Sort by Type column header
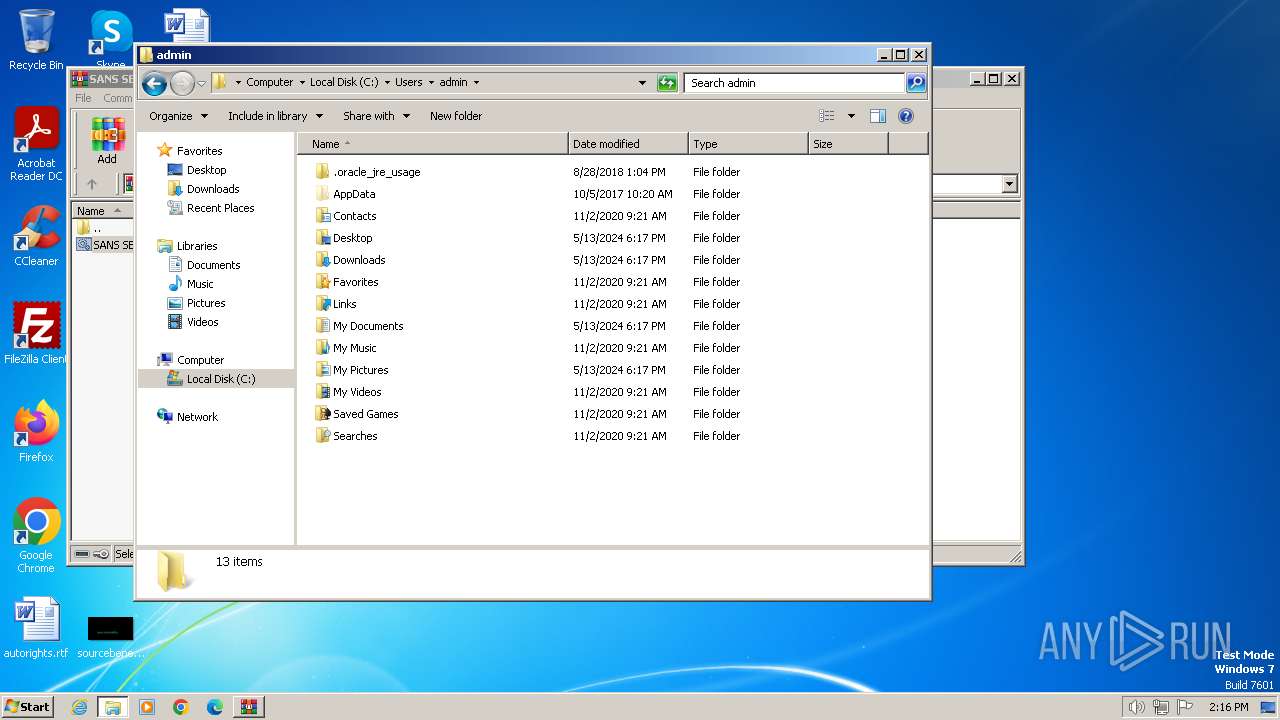Viewport: 1280px width, 720px height. coord(748,144)
